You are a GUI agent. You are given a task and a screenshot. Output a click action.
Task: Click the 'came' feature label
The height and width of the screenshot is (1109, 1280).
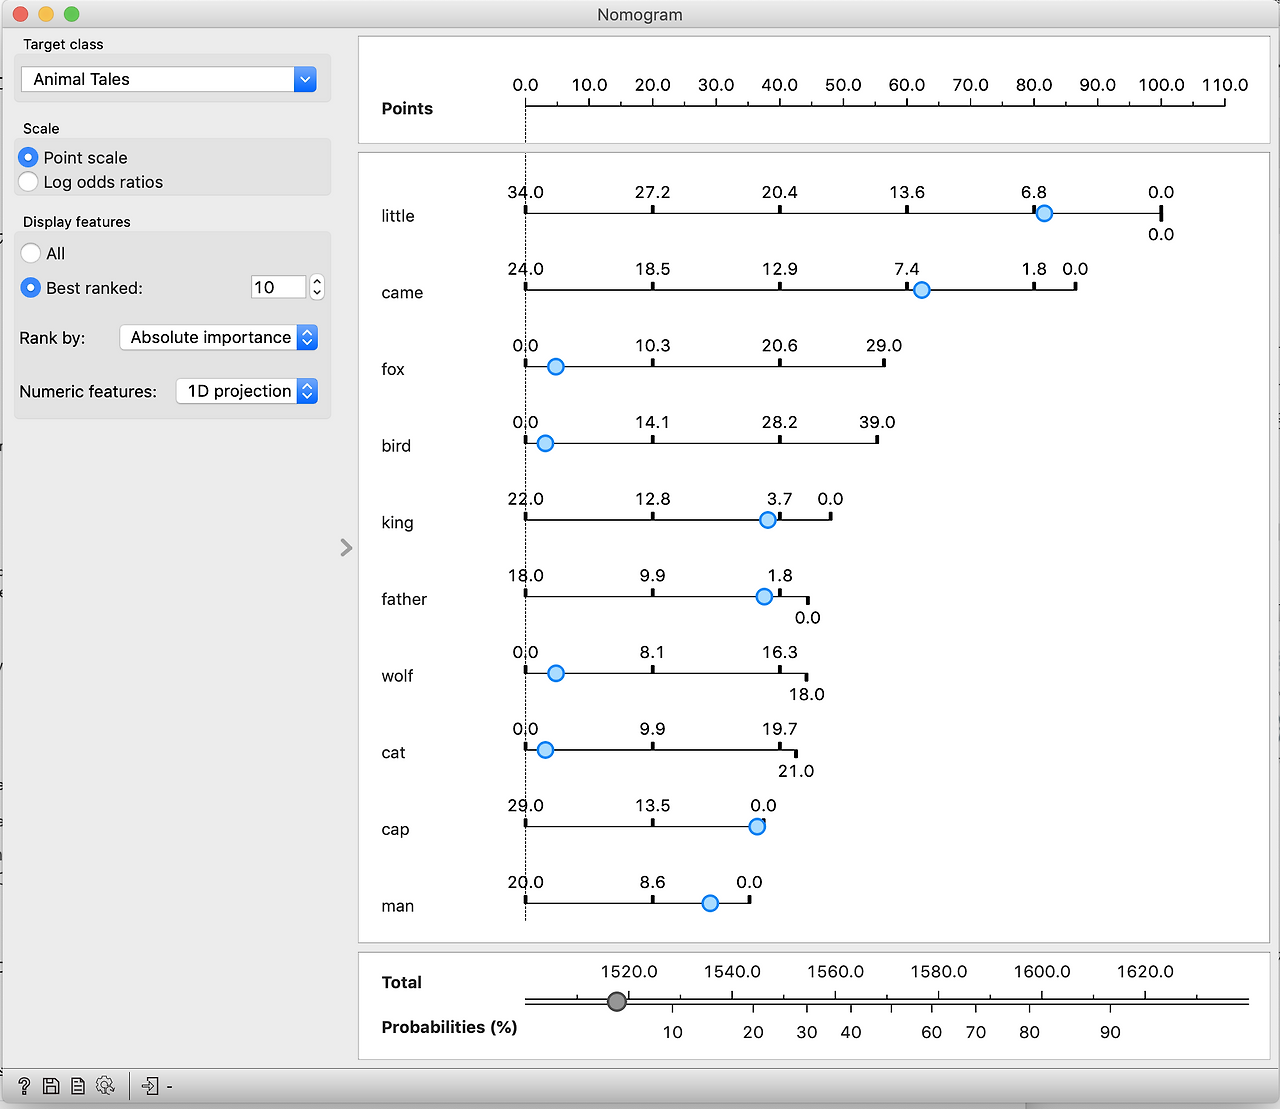click(402, 293)
